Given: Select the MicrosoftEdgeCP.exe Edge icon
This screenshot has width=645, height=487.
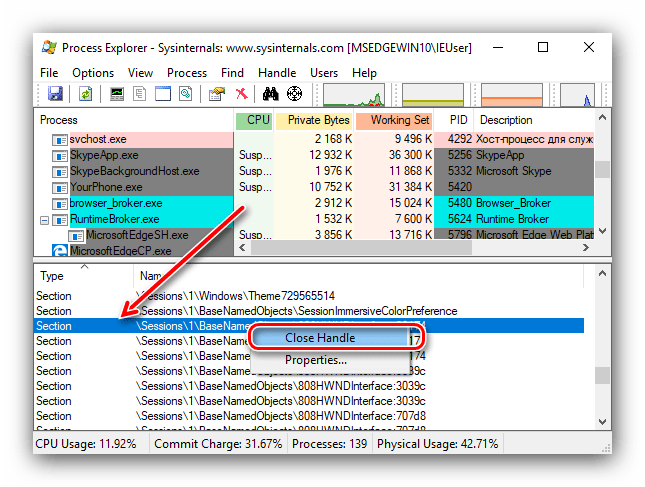Looking at the screenshot, I should click(60, 250).
